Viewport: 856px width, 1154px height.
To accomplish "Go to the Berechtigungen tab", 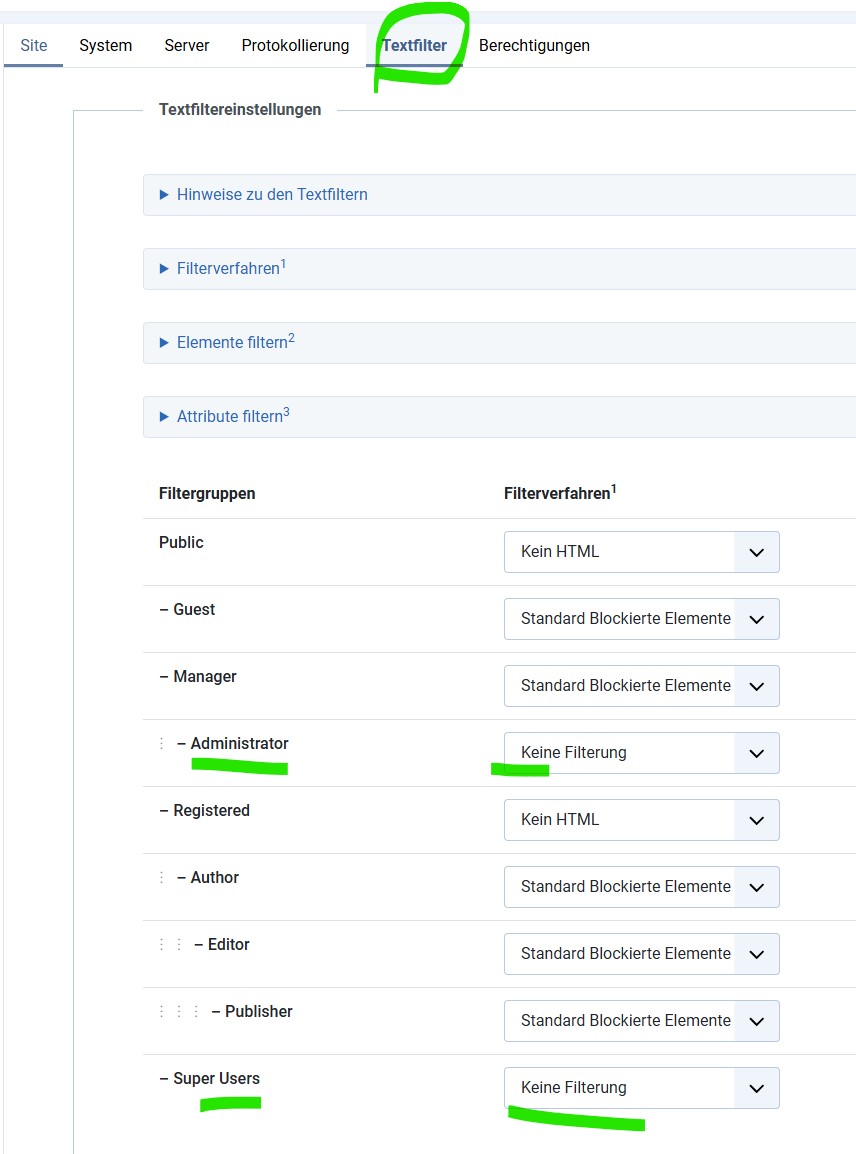I will point(534,46).
